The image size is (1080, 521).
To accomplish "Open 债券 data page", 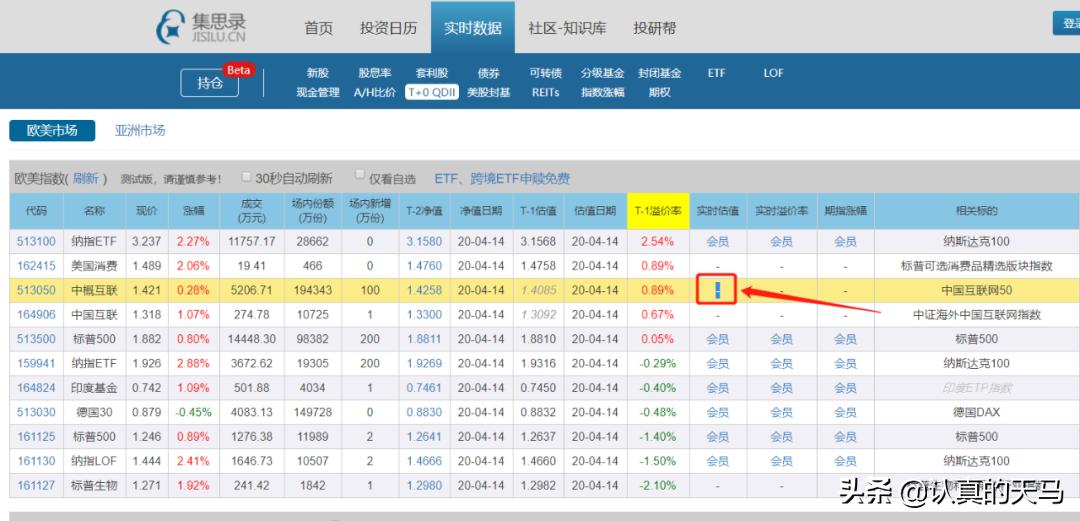I will pos(488,73).
